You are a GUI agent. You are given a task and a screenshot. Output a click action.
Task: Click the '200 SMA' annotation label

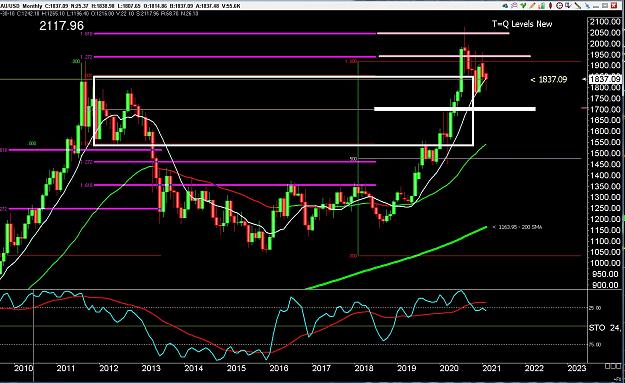point(517,227)
